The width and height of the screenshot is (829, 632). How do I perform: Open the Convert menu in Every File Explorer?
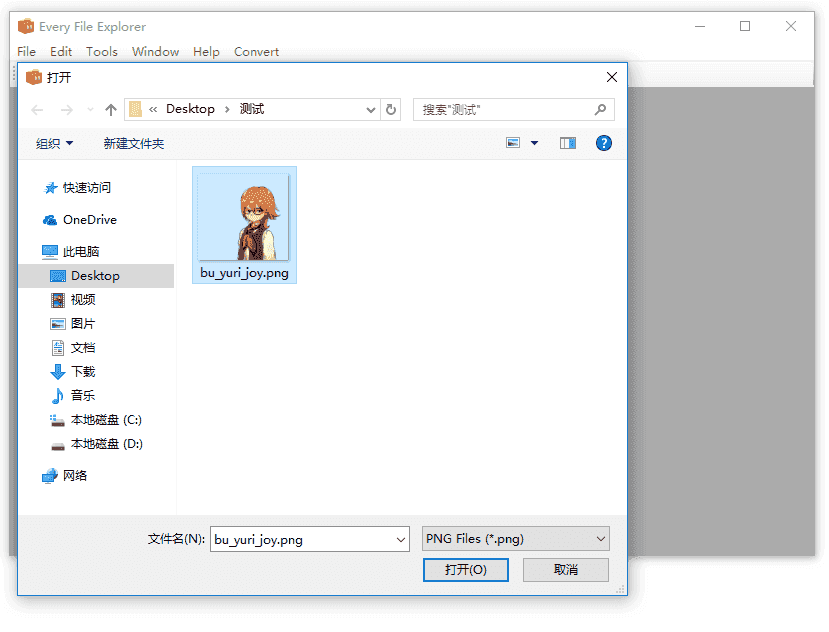click(x=256, y=52)
